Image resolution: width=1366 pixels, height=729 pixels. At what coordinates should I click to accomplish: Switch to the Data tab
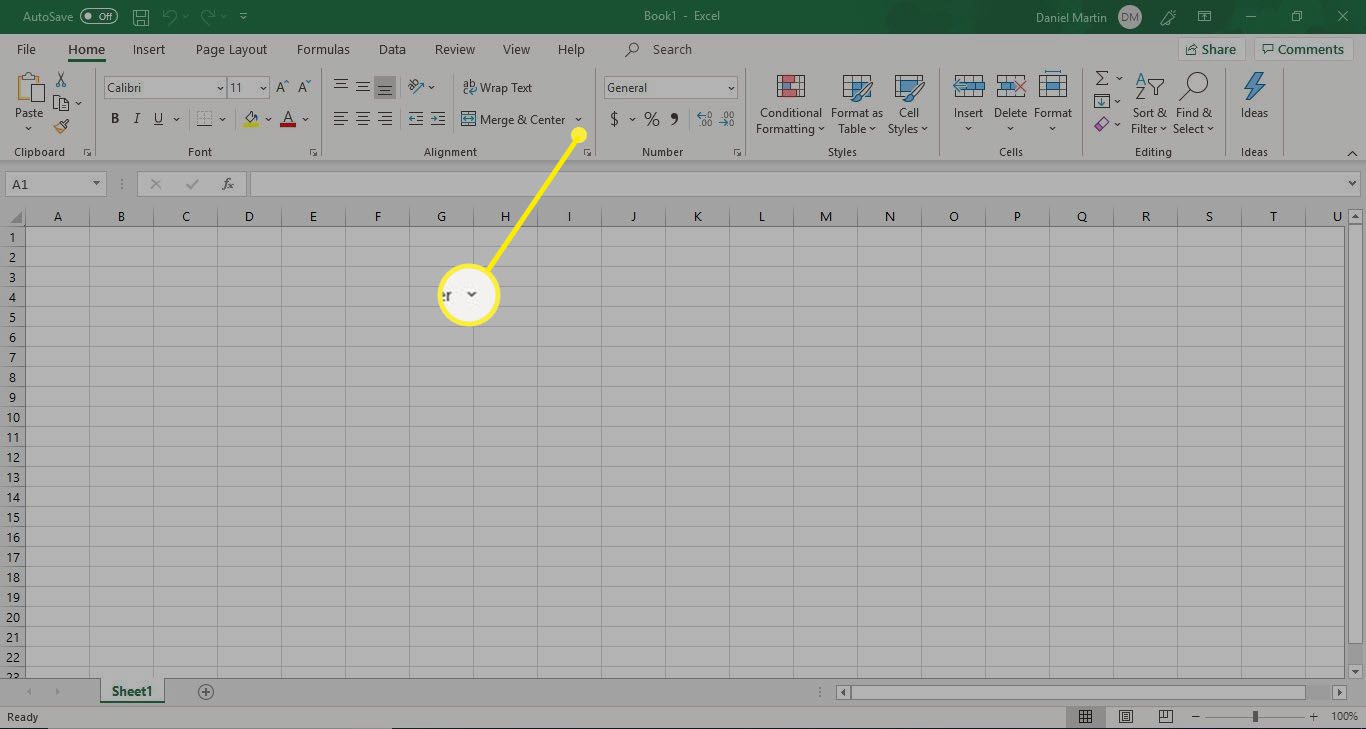[x=392, y=49]
